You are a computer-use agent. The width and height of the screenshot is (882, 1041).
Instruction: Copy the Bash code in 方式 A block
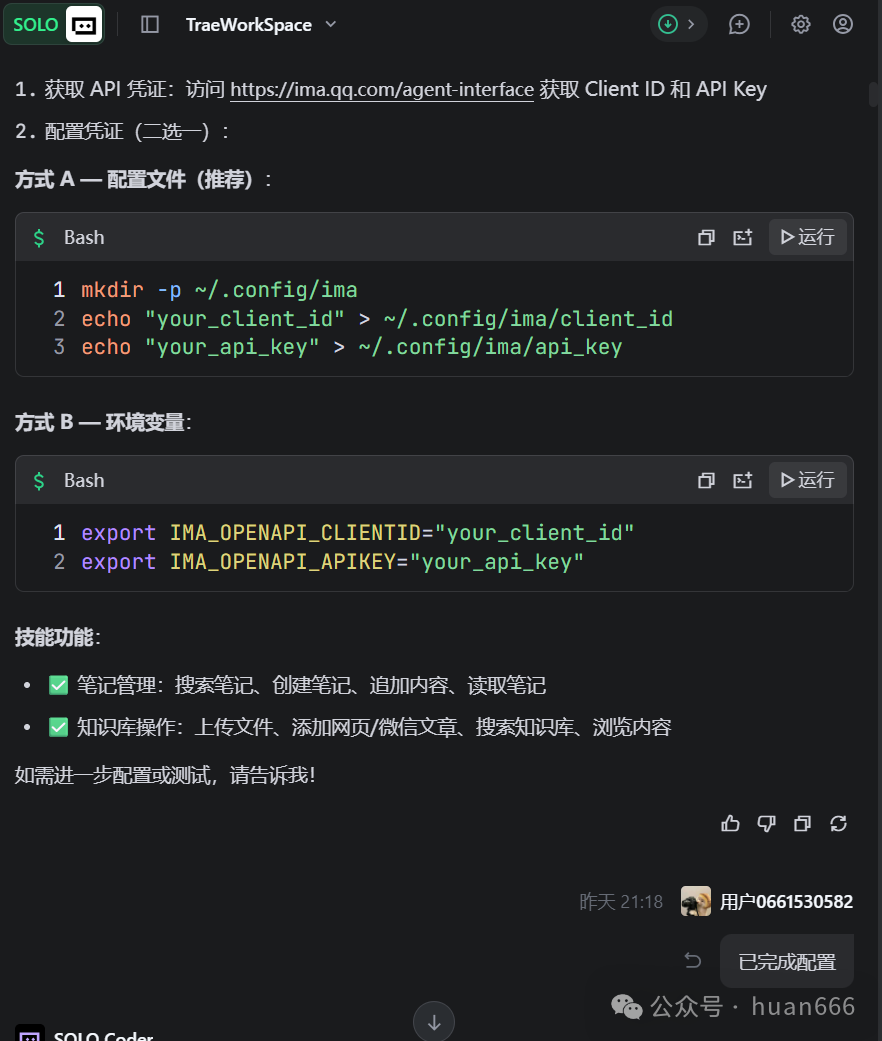(706, 237)
